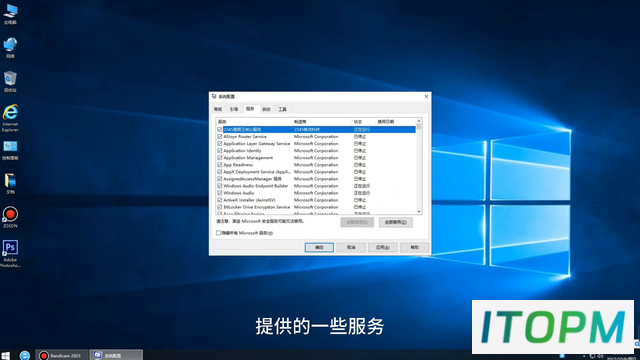Uncheck Application Layer Gateway Service
Viewport: 640px width, 360px height.
coord(220,144)
